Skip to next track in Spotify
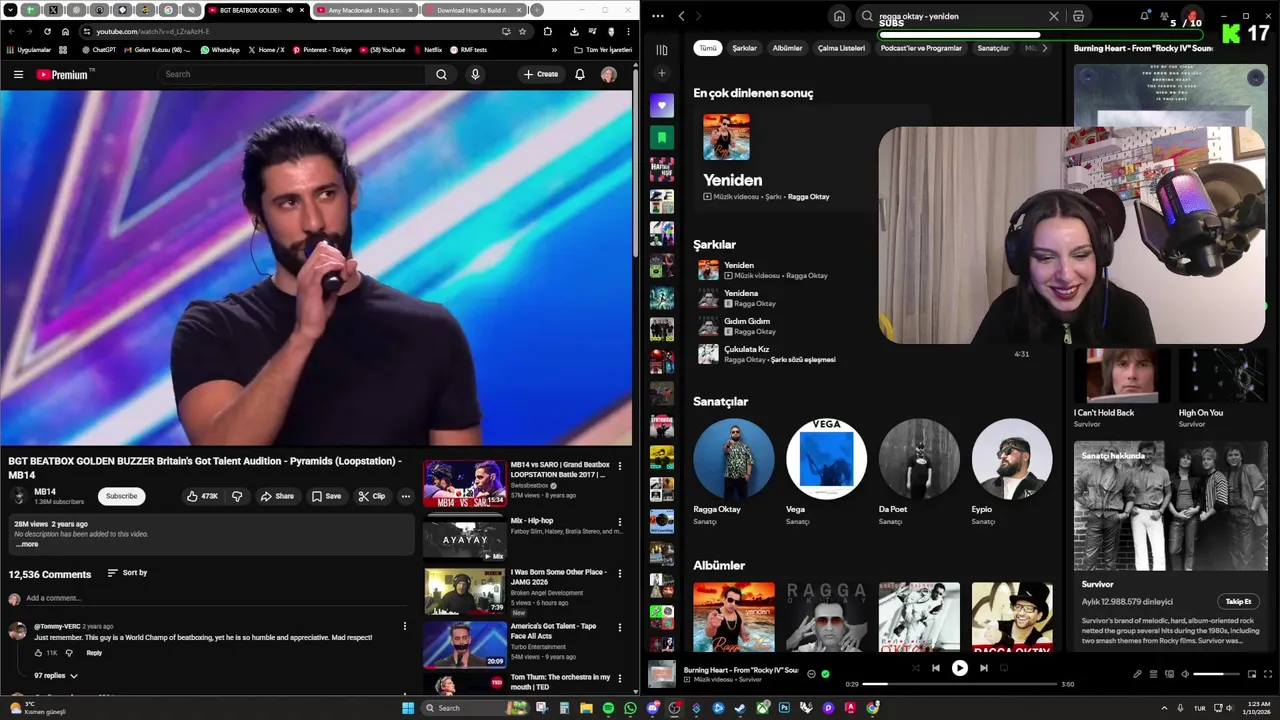Screen dimensions: 1280x720 (x=984, y=668)
